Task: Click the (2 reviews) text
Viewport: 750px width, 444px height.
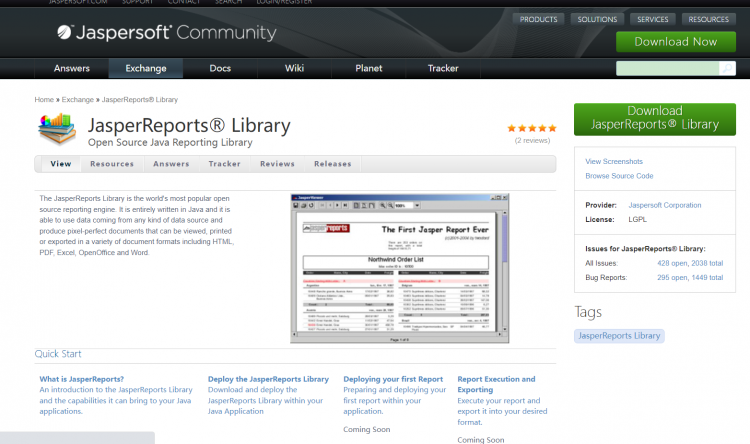Action: [x=532, y=141]
